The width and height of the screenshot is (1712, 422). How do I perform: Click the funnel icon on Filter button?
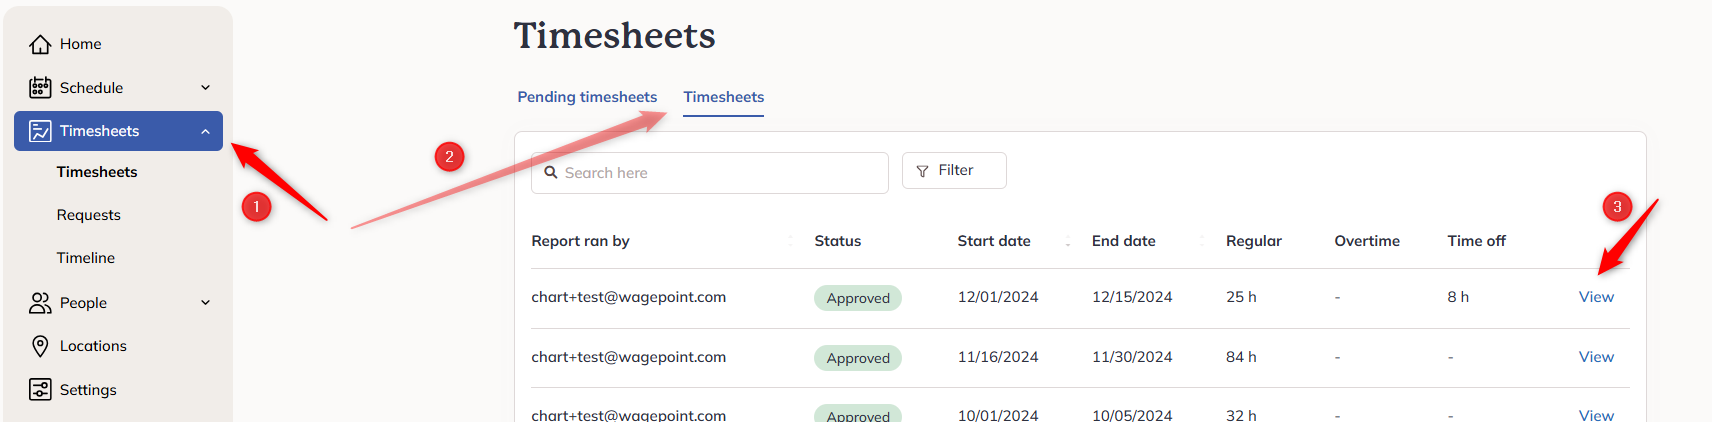922,171
